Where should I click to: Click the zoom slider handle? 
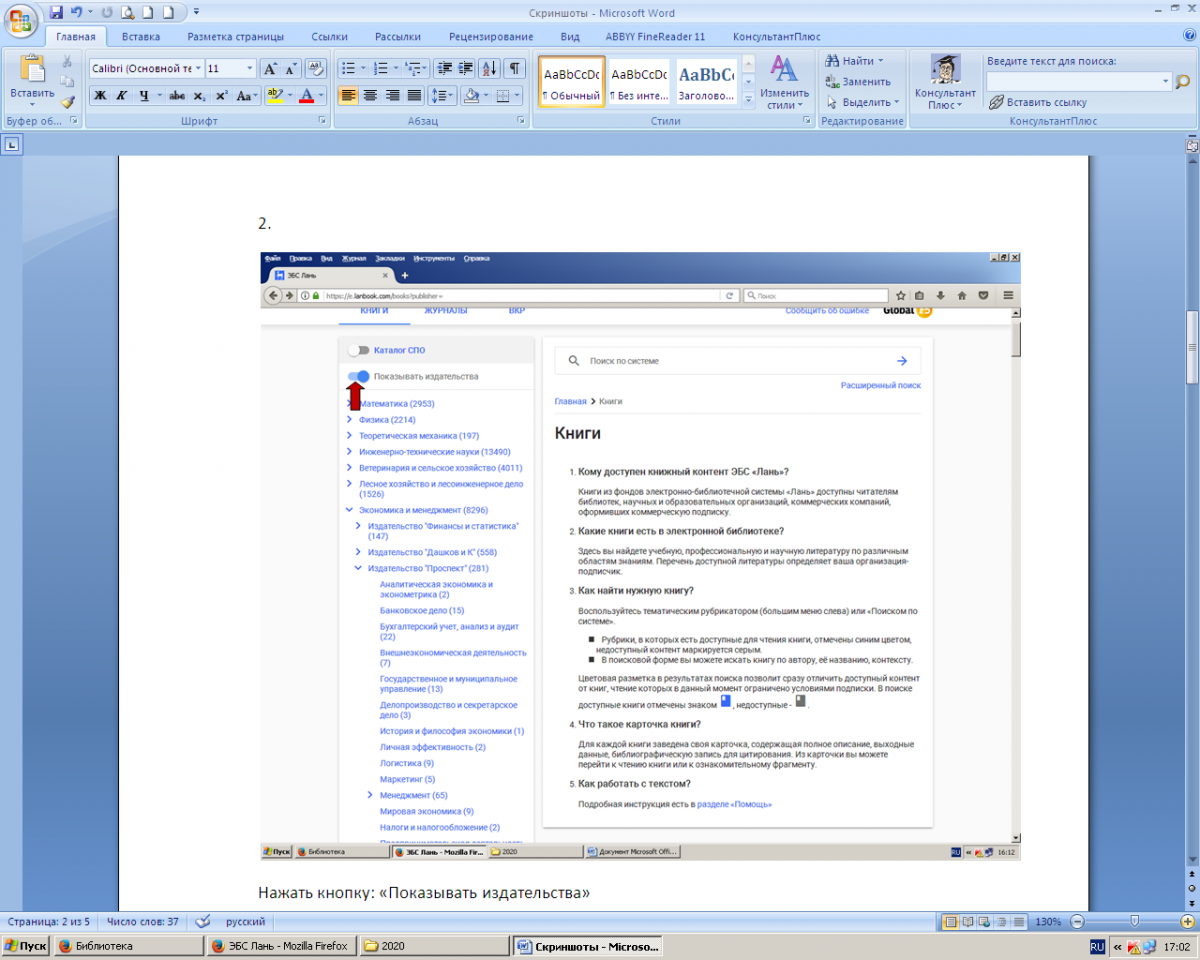point(1133,921)
